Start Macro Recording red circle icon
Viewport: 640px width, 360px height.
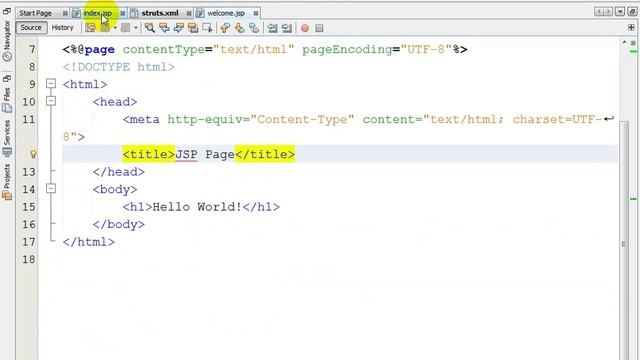tap(305, 28)
